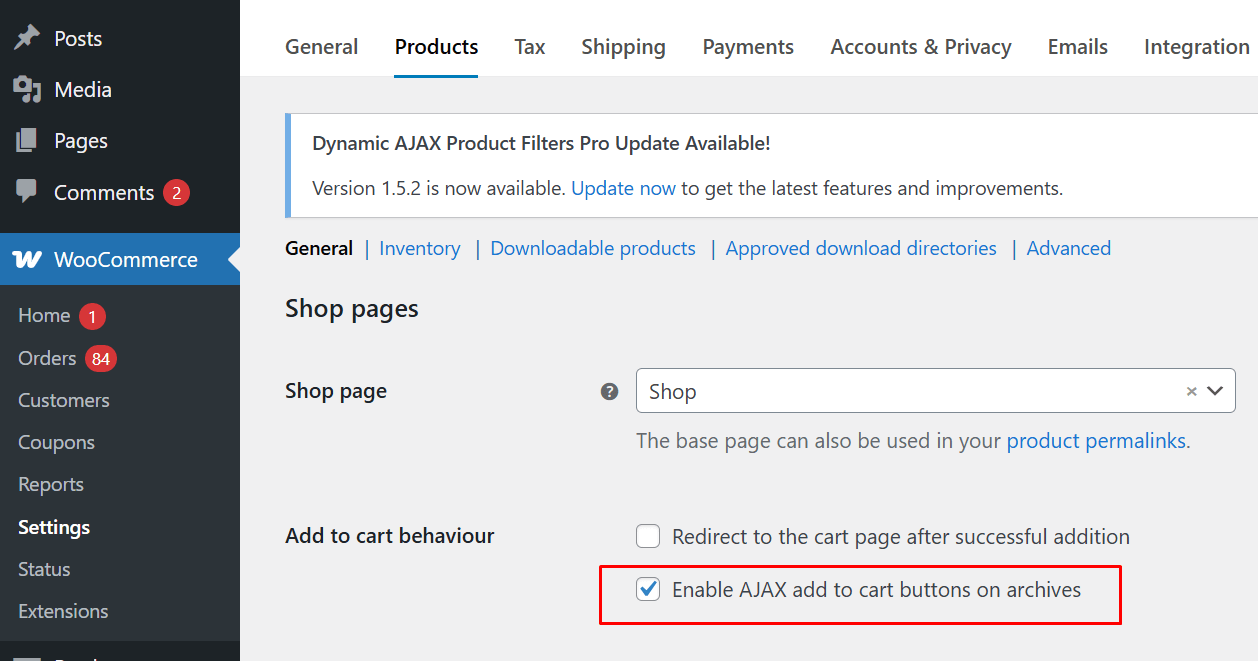
Task: Open WooCommerce Settings submenu item
Action: click(x=54, y=527)
